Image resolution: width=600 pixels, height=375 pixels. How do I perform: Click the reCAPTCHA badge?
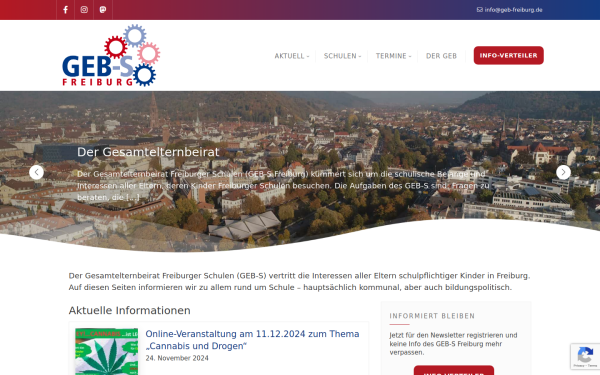pyautogui.click(x=585, y=357)
